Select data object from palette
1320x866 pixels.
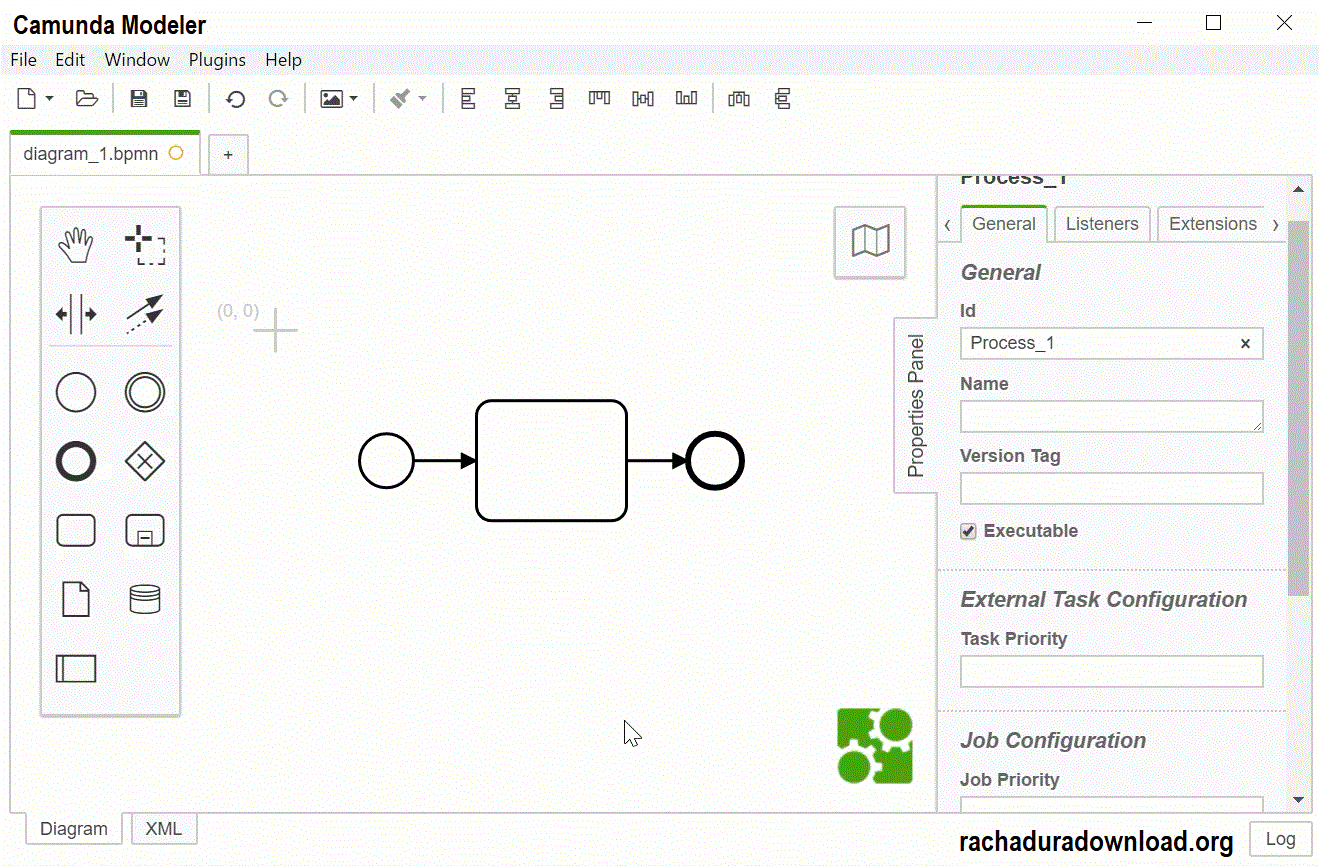(76, 600)
